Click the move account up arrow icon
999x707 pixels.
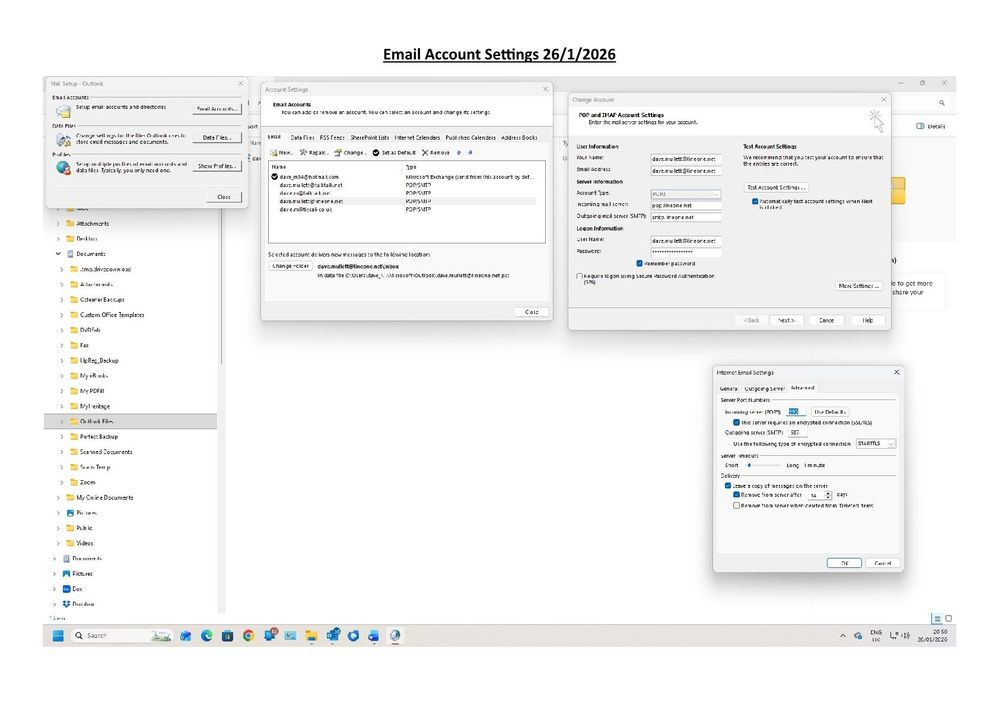(x=458, y=152)
